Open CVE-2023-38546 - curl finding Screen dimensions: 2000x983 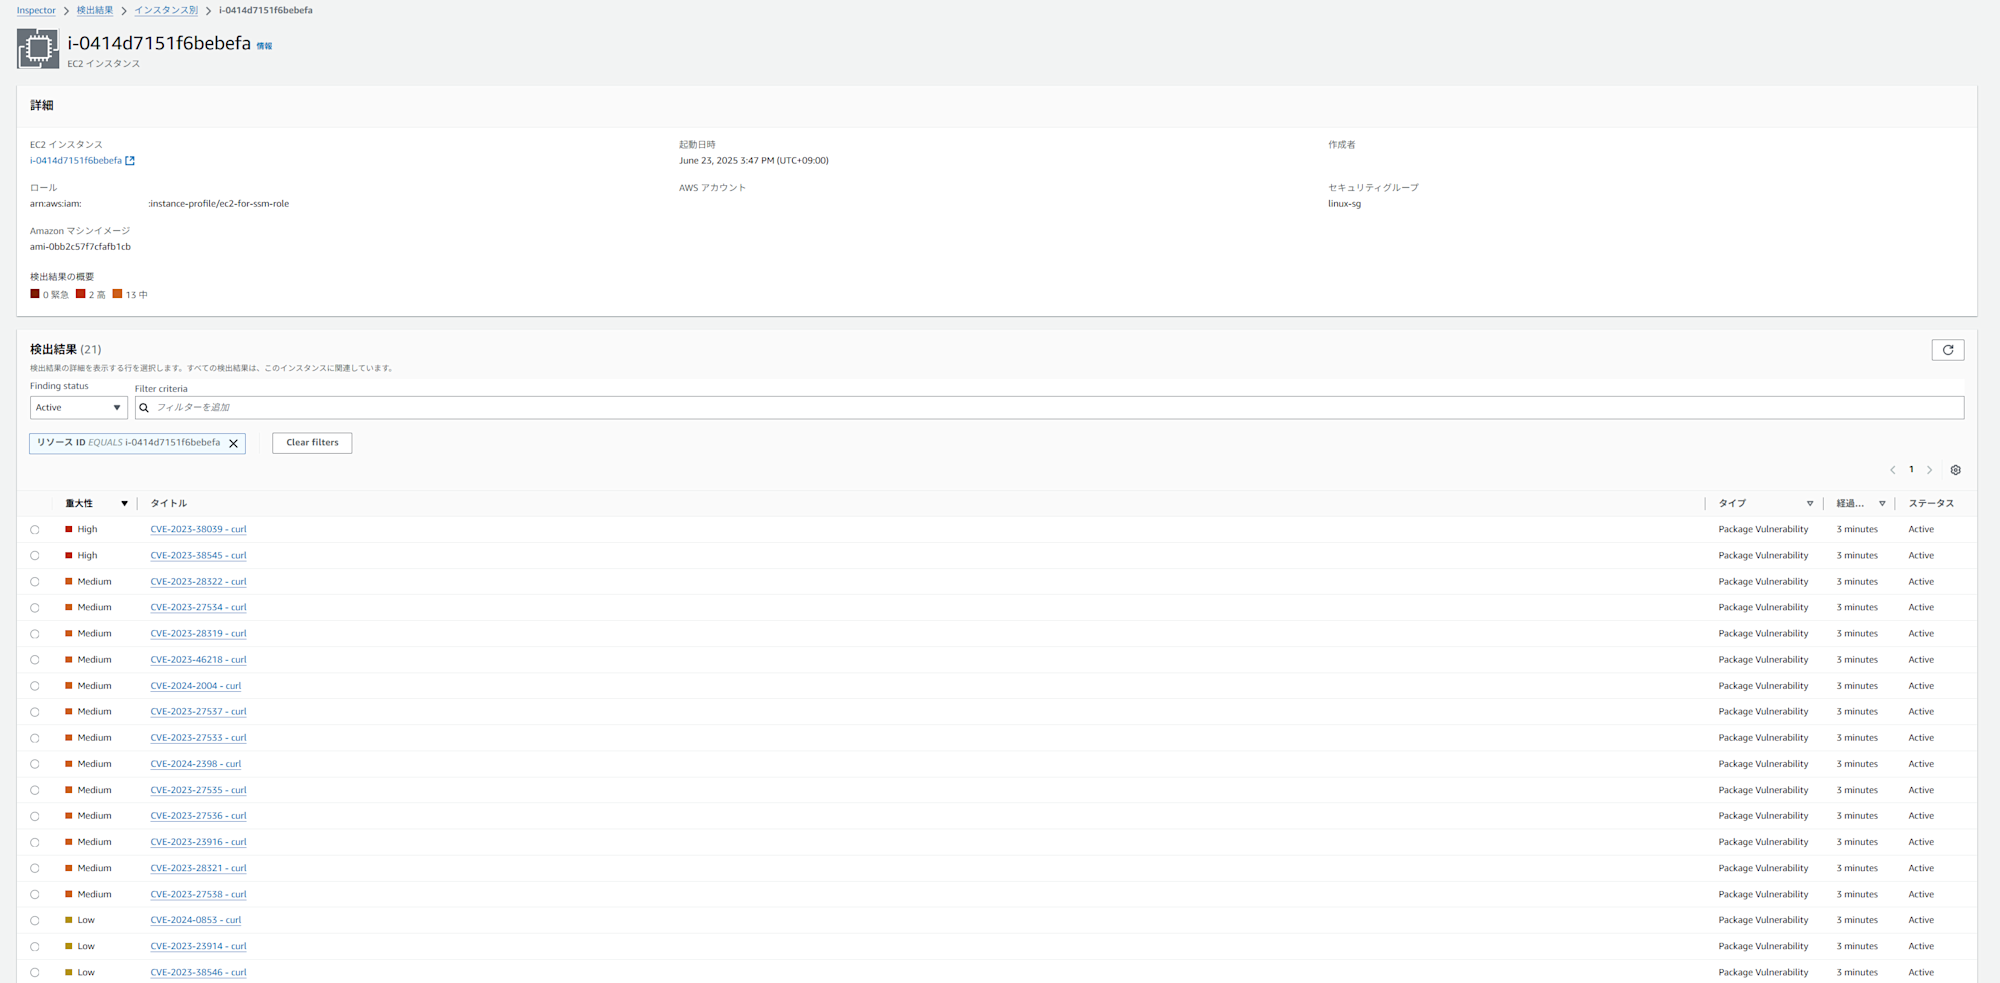click(x=198, y=973)
